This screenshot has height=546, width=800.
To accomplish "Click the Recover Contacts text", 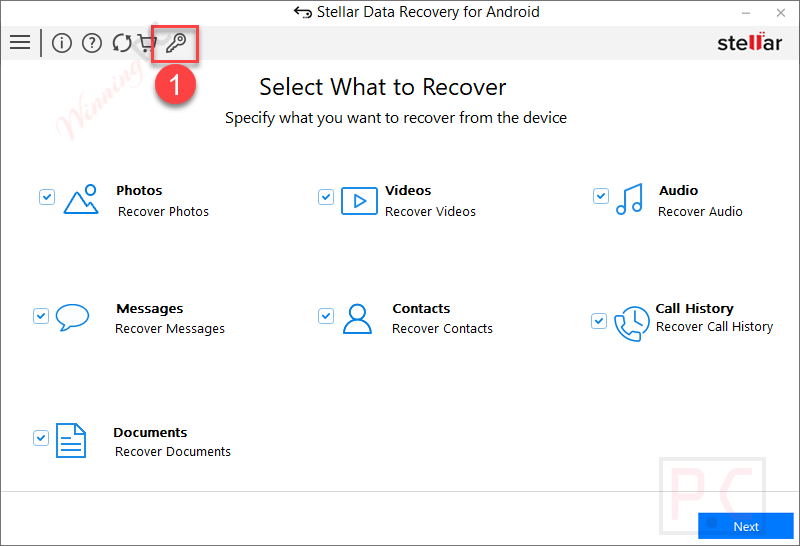I will point(442,329).
